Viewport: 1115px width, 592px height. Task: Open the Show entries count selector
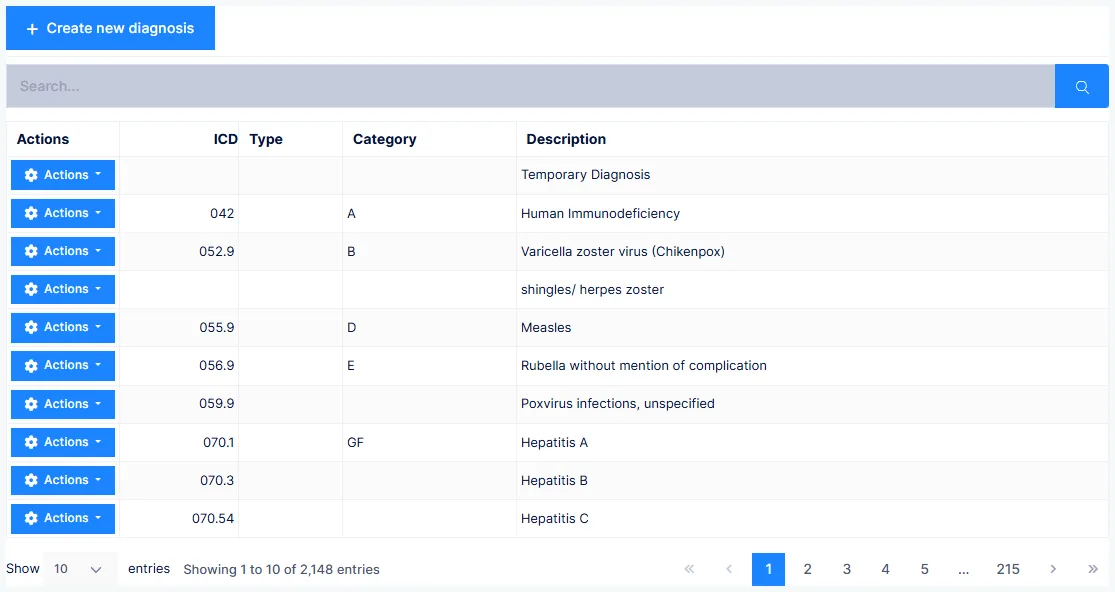(78, 569)
